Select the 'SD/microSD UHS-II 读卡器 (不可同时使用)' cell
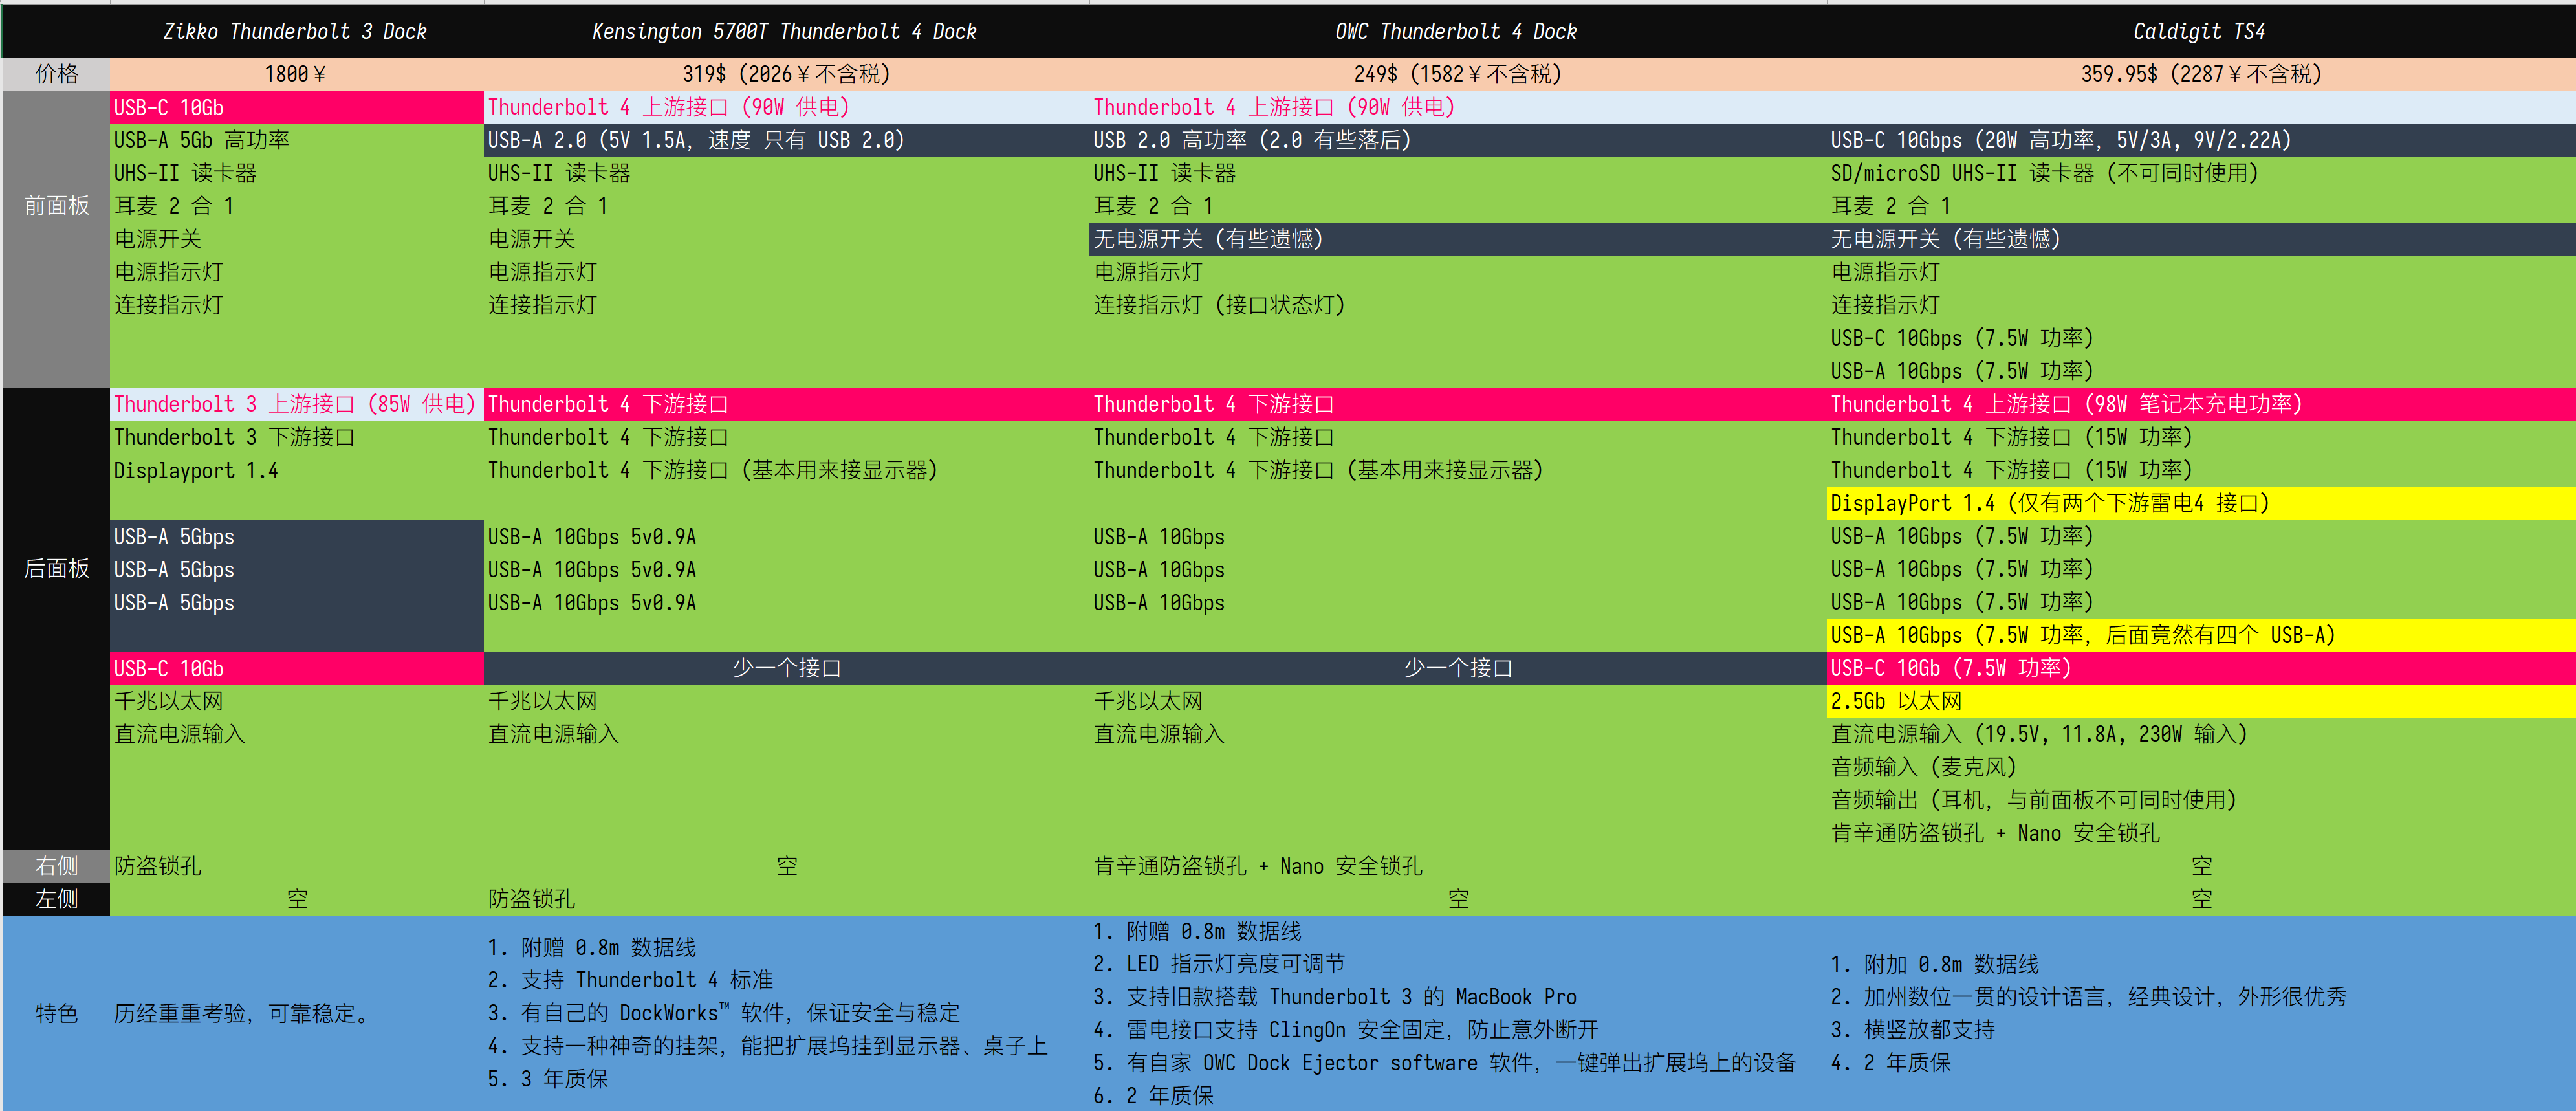This screenshot has height=1111, width=2576. coord(2200,173)
